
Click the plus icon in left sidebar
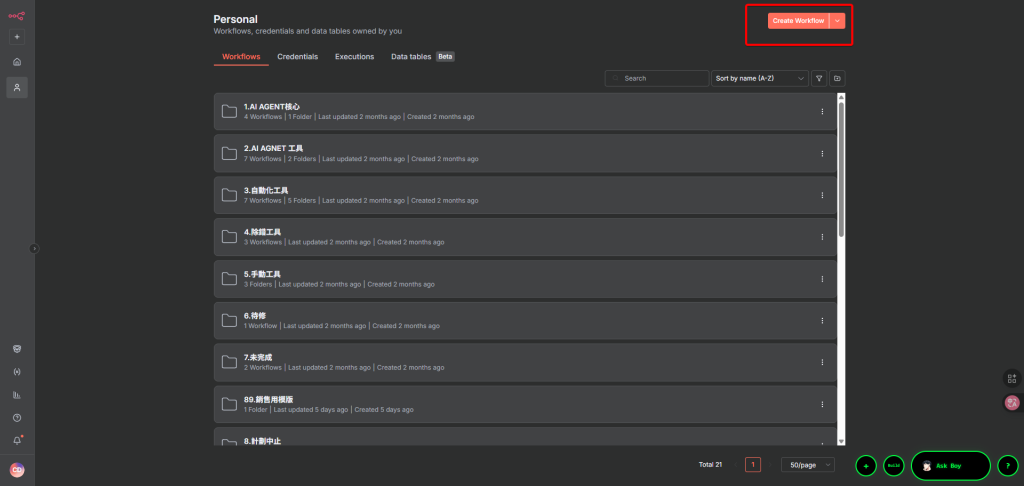(17, 37)
